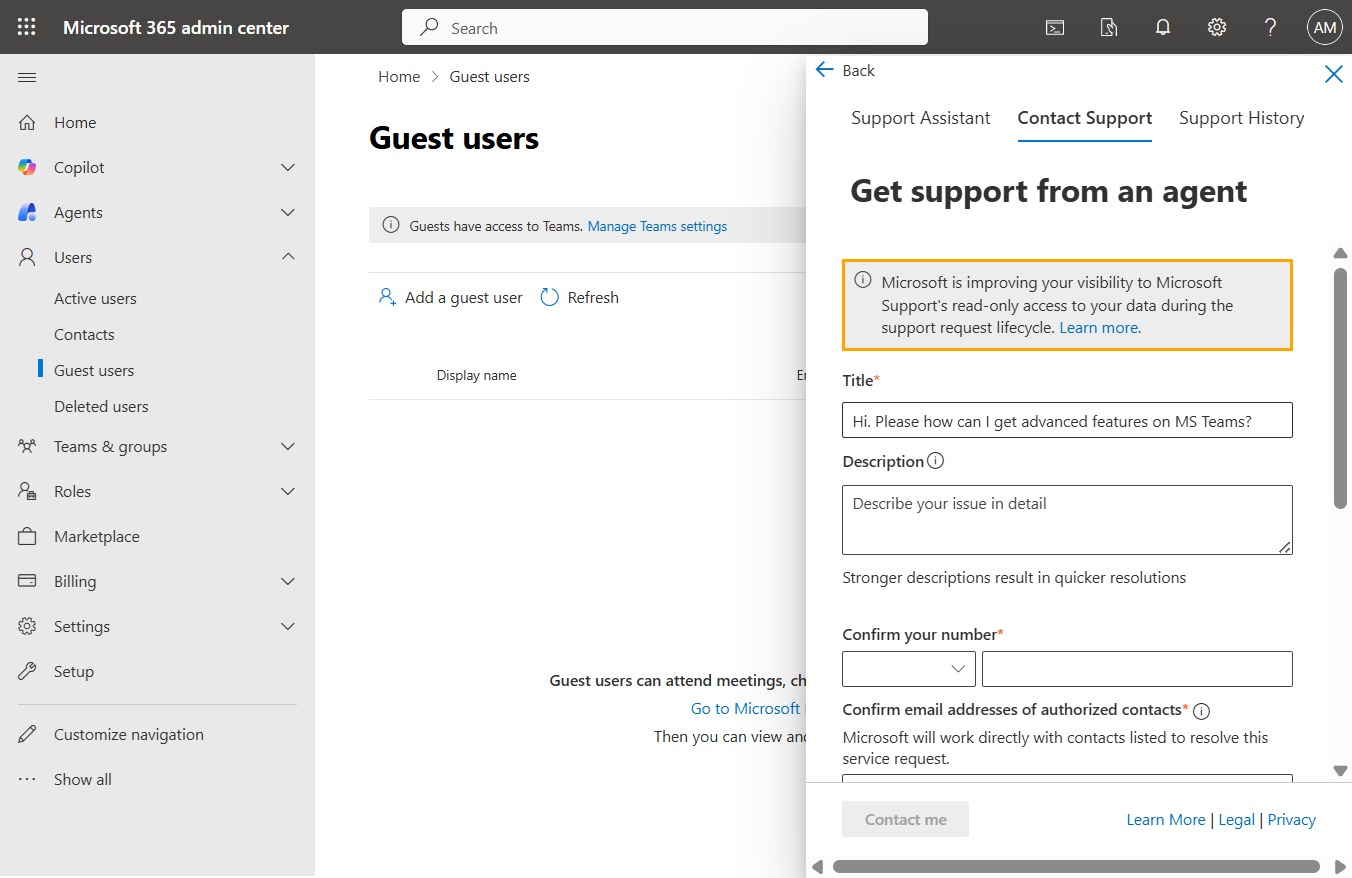
Task: Click the support panel vertical scrollbar thumb
Action: 1341,388
